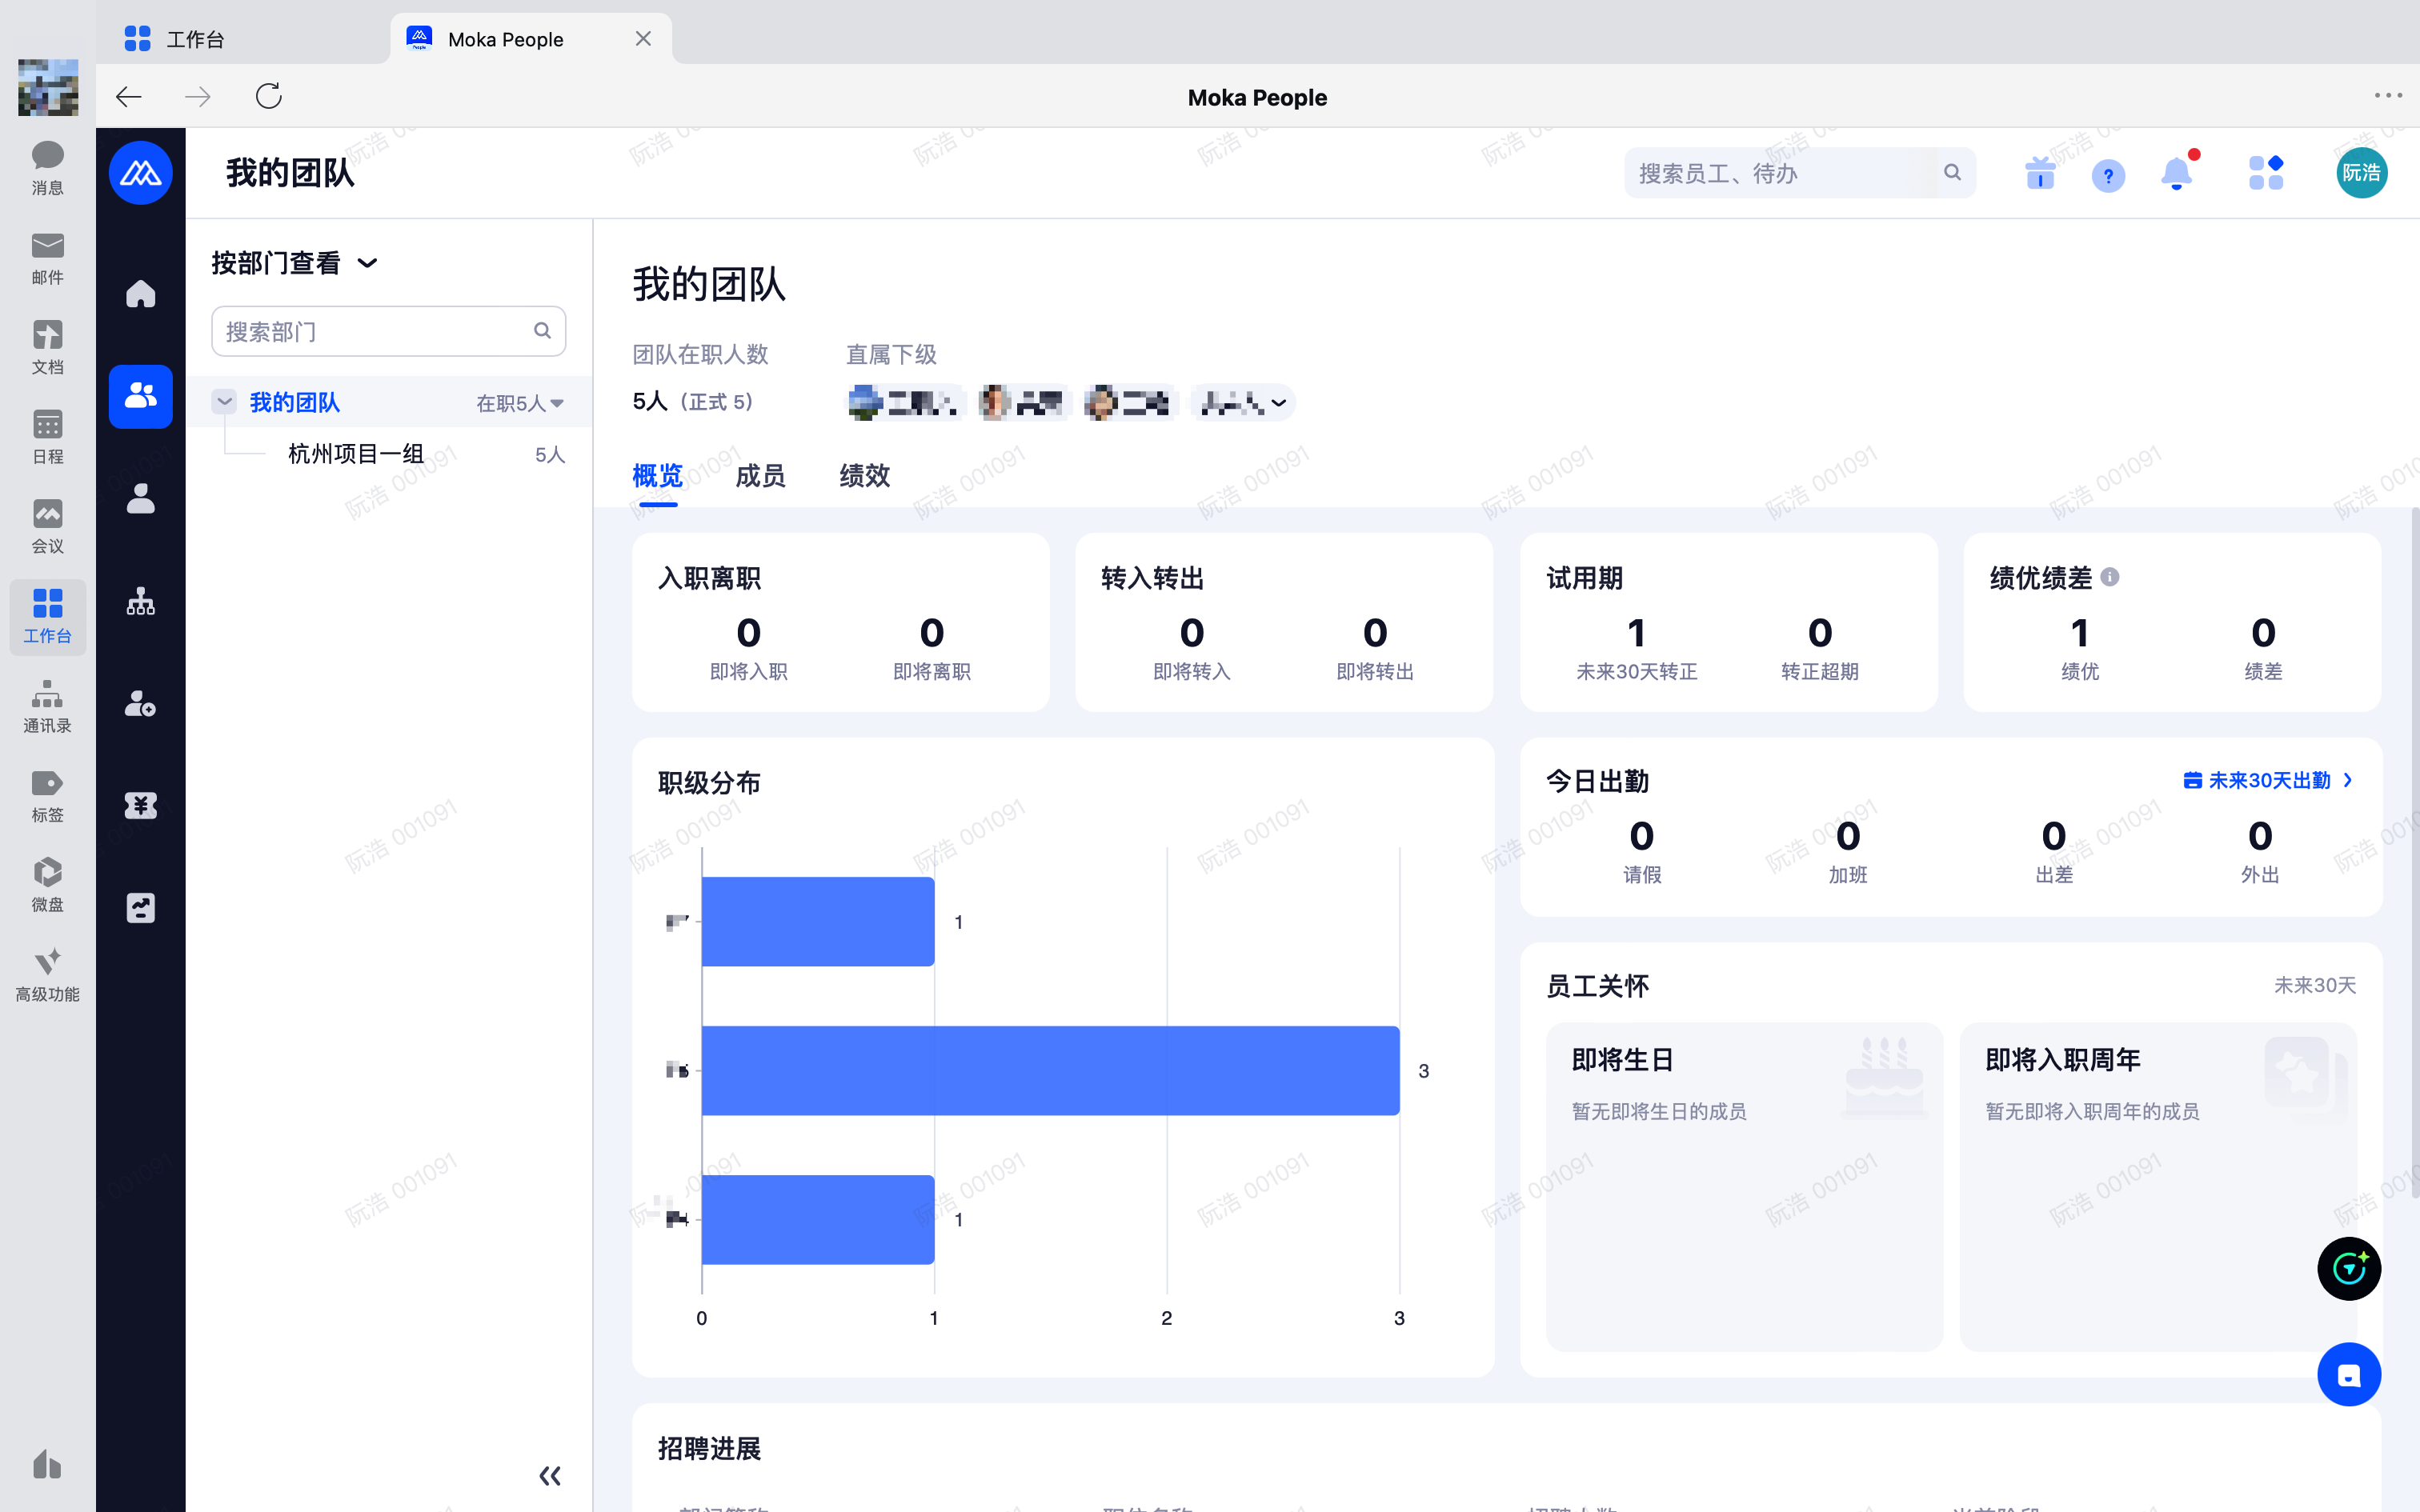Click the gift icon in the header
Screen dimensions: 2420x1512
pyautogui.click(x=2039, y=174)
